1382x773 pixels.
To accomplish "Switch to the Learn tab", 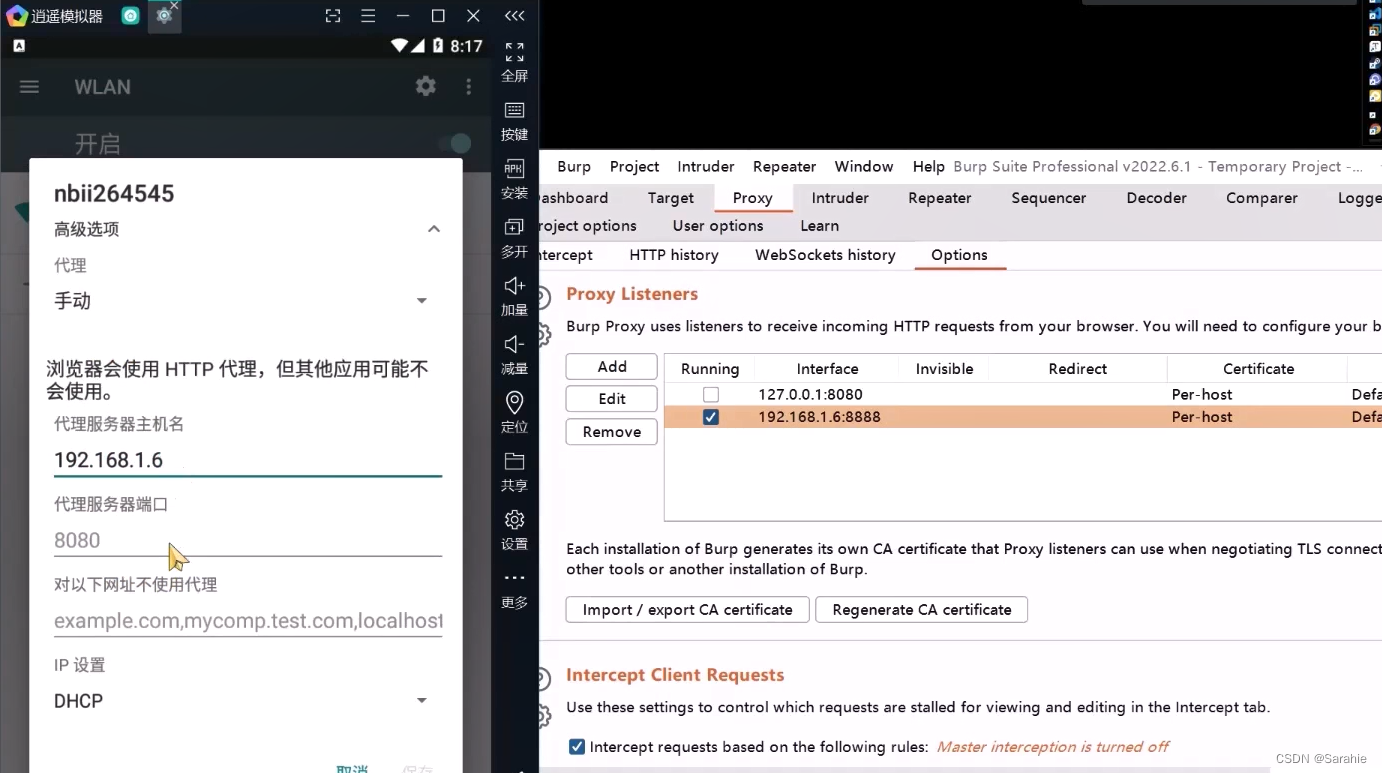I will 819,226.
